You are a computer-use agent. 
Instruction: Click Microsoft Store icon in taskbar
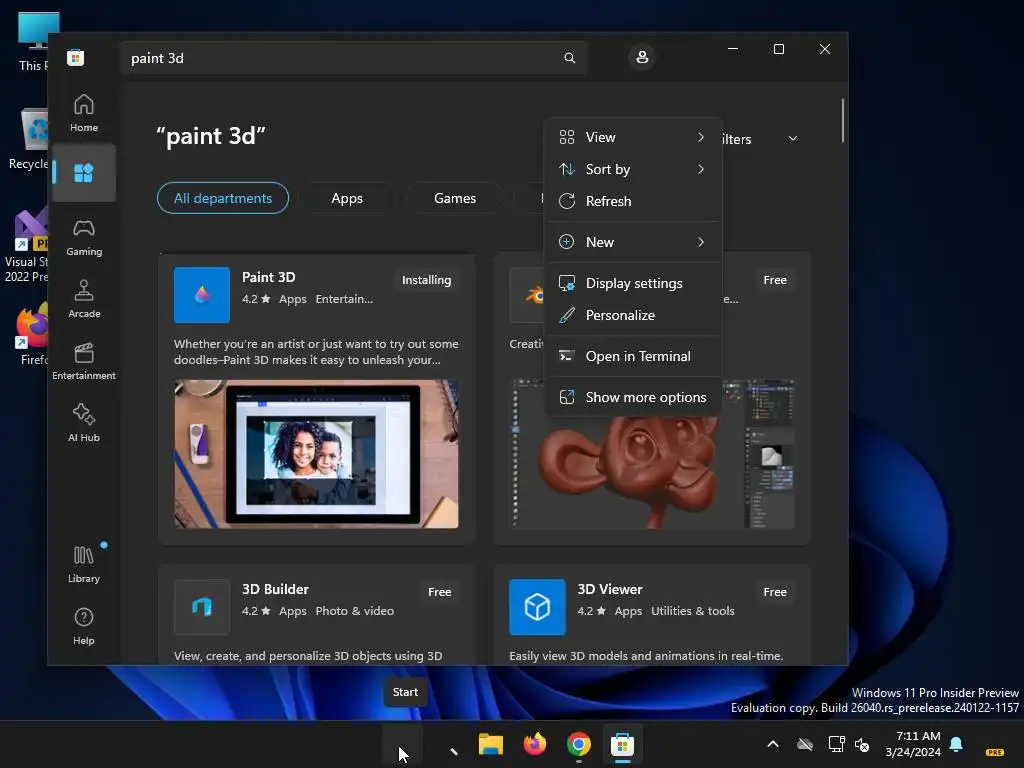[622, 744]
